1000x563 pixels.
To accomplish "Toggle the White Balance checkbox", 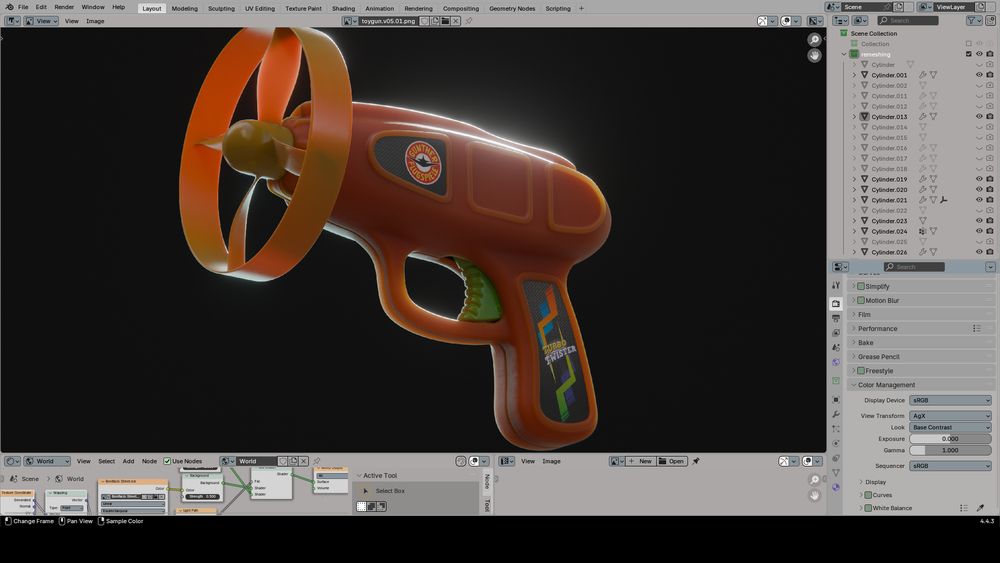I will (x=868, y=508).
